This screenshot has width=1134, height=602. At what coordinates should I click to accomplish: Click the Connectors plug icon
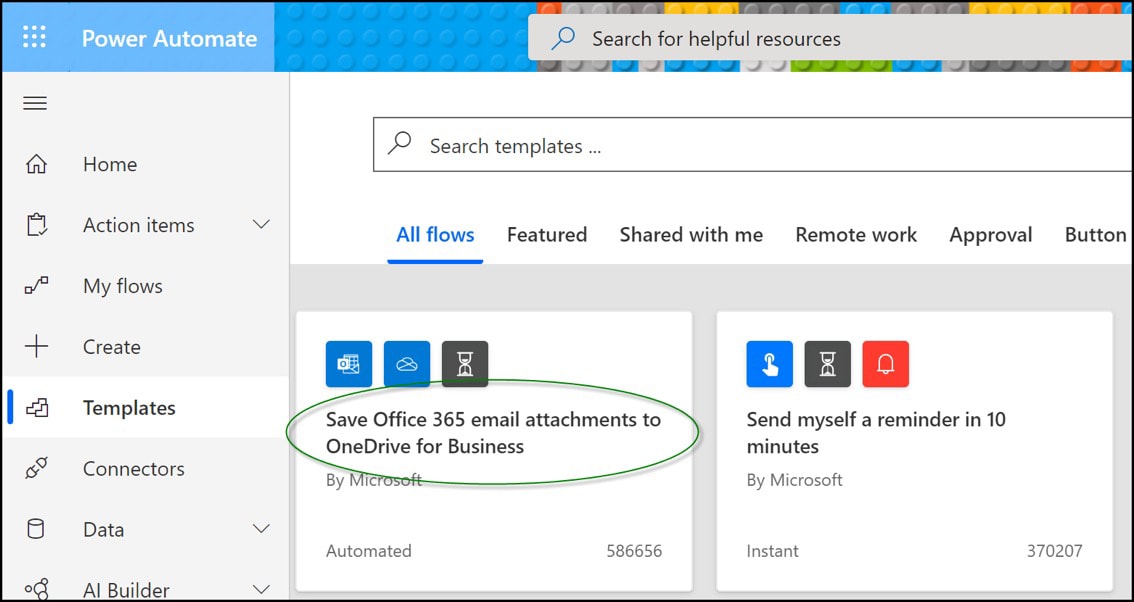tap(36, 469)
